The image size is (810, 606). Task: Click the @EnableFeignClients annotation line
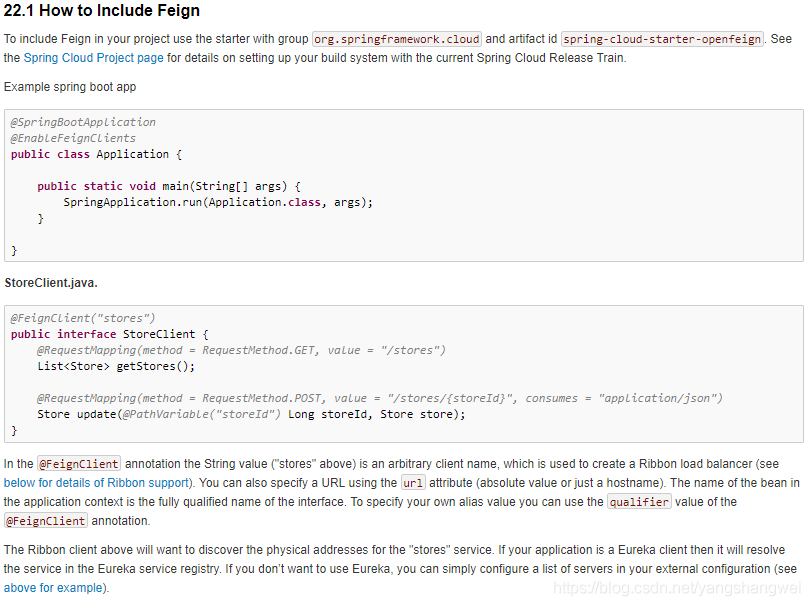(73, 138)
